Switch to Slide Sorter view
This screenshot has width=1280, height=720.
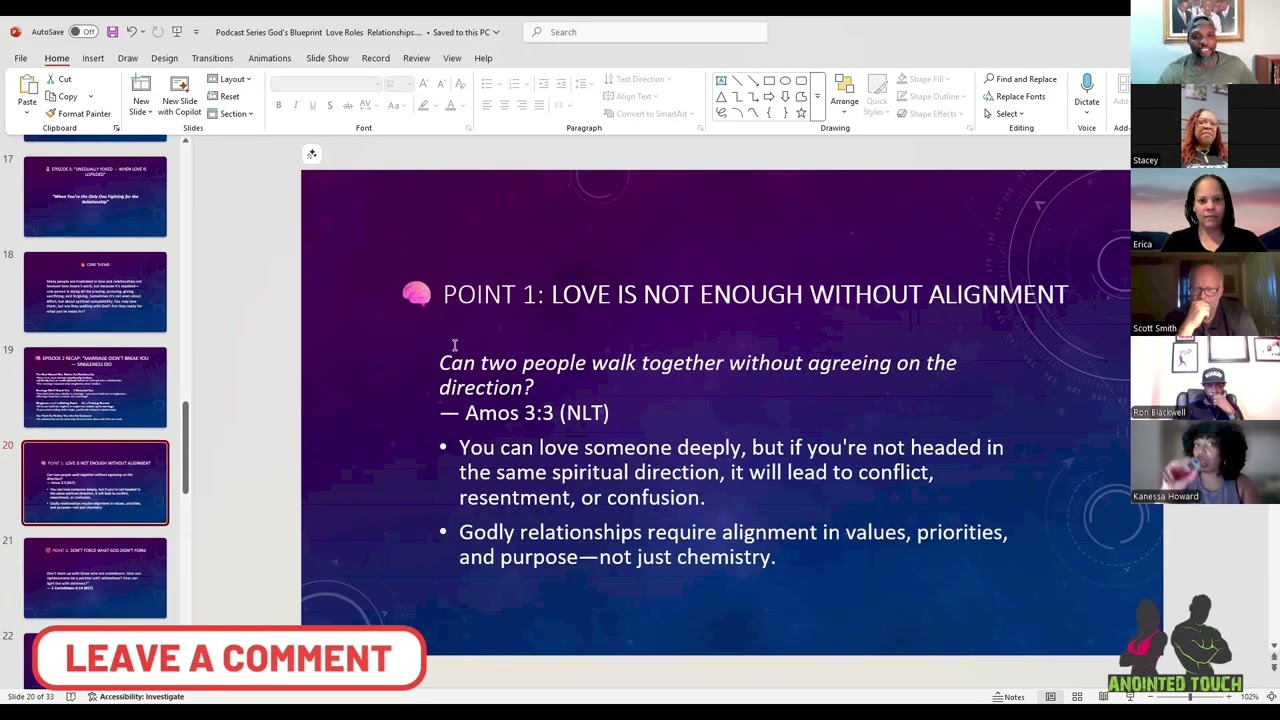[1077, 696]
